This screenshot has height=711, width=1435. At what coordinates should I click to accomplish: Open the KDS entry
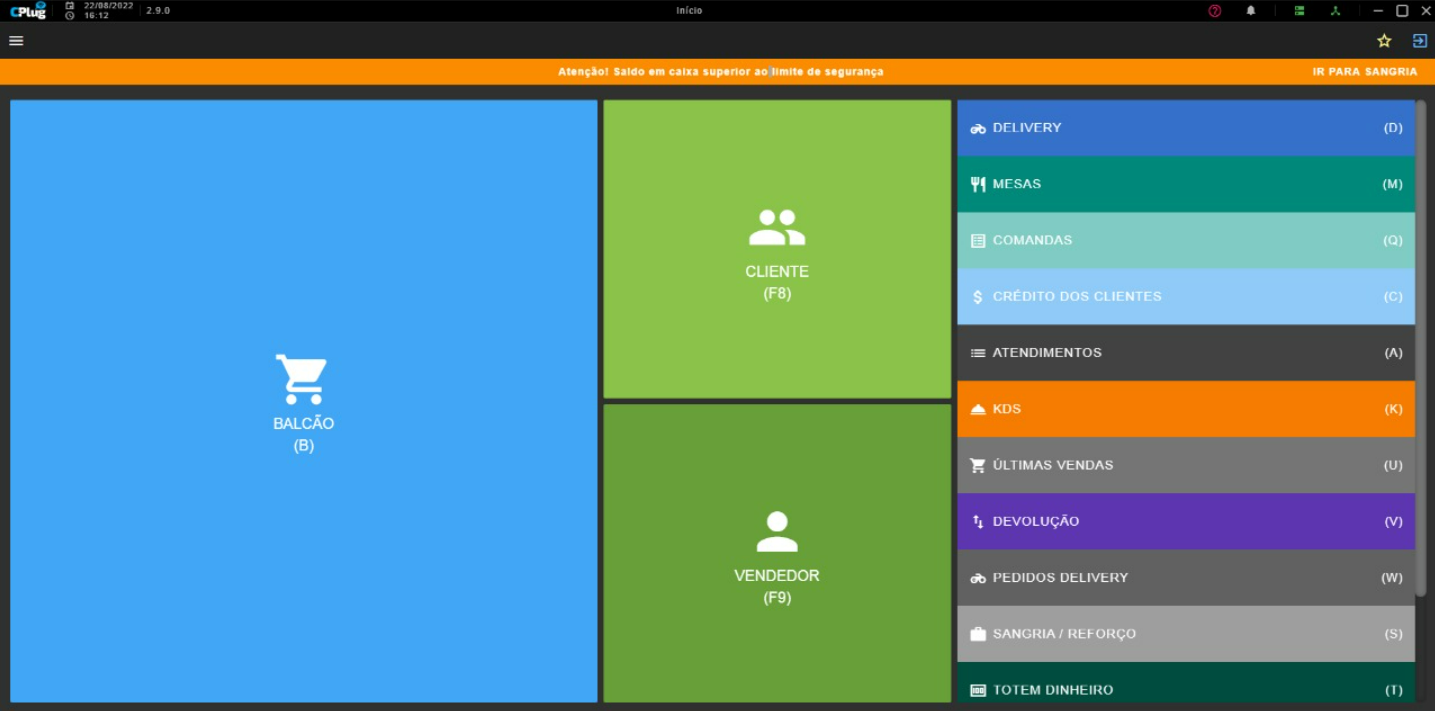[1186, 409]
